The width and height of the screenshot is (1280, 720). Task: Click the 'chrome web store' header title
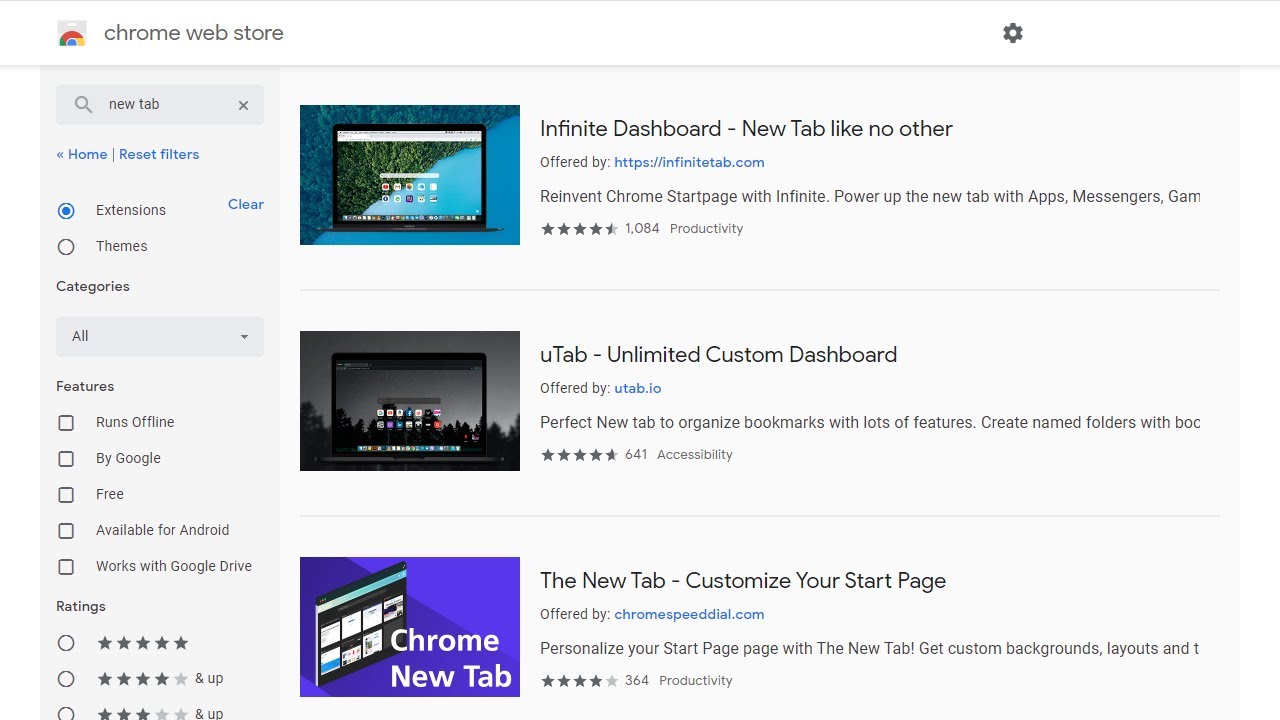pyautogui.click(x=194, y=33)
